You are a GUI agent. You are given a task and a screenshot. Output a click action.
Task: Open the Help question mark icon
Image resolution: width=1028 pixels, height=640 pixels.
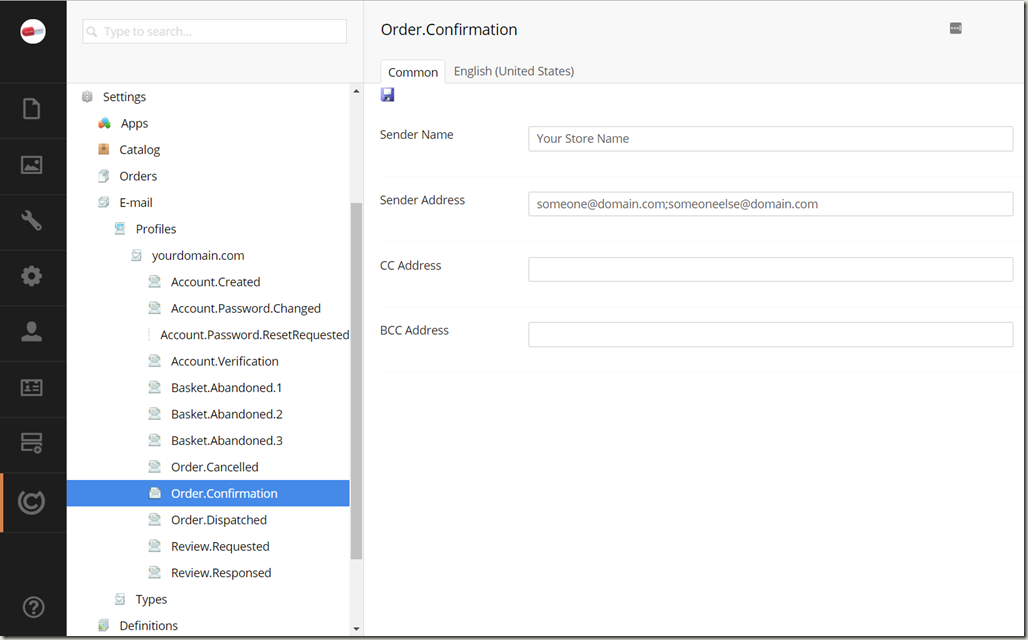32,607
